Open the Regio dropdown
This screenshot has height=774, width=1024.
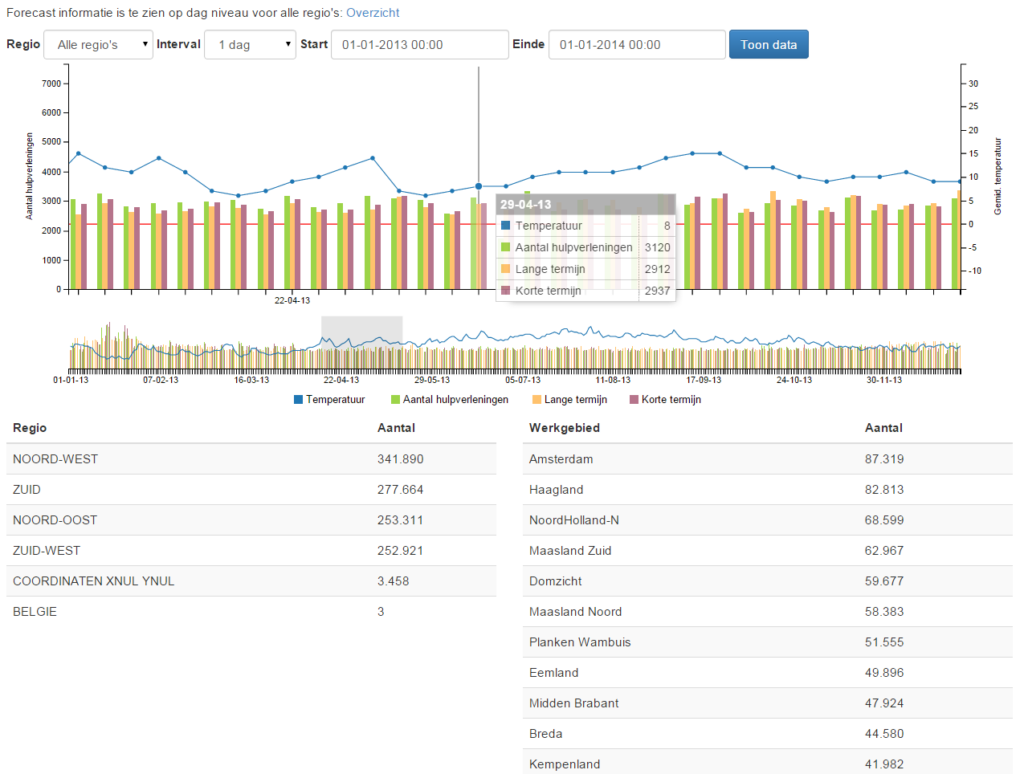[x=98, y=44]
